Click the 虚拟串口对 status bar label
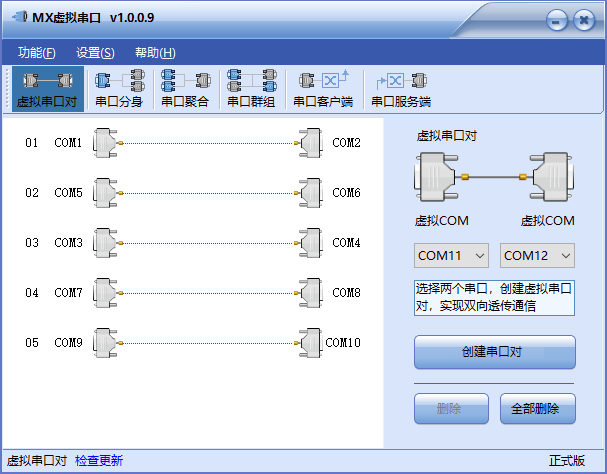 [x=37, y=460]
